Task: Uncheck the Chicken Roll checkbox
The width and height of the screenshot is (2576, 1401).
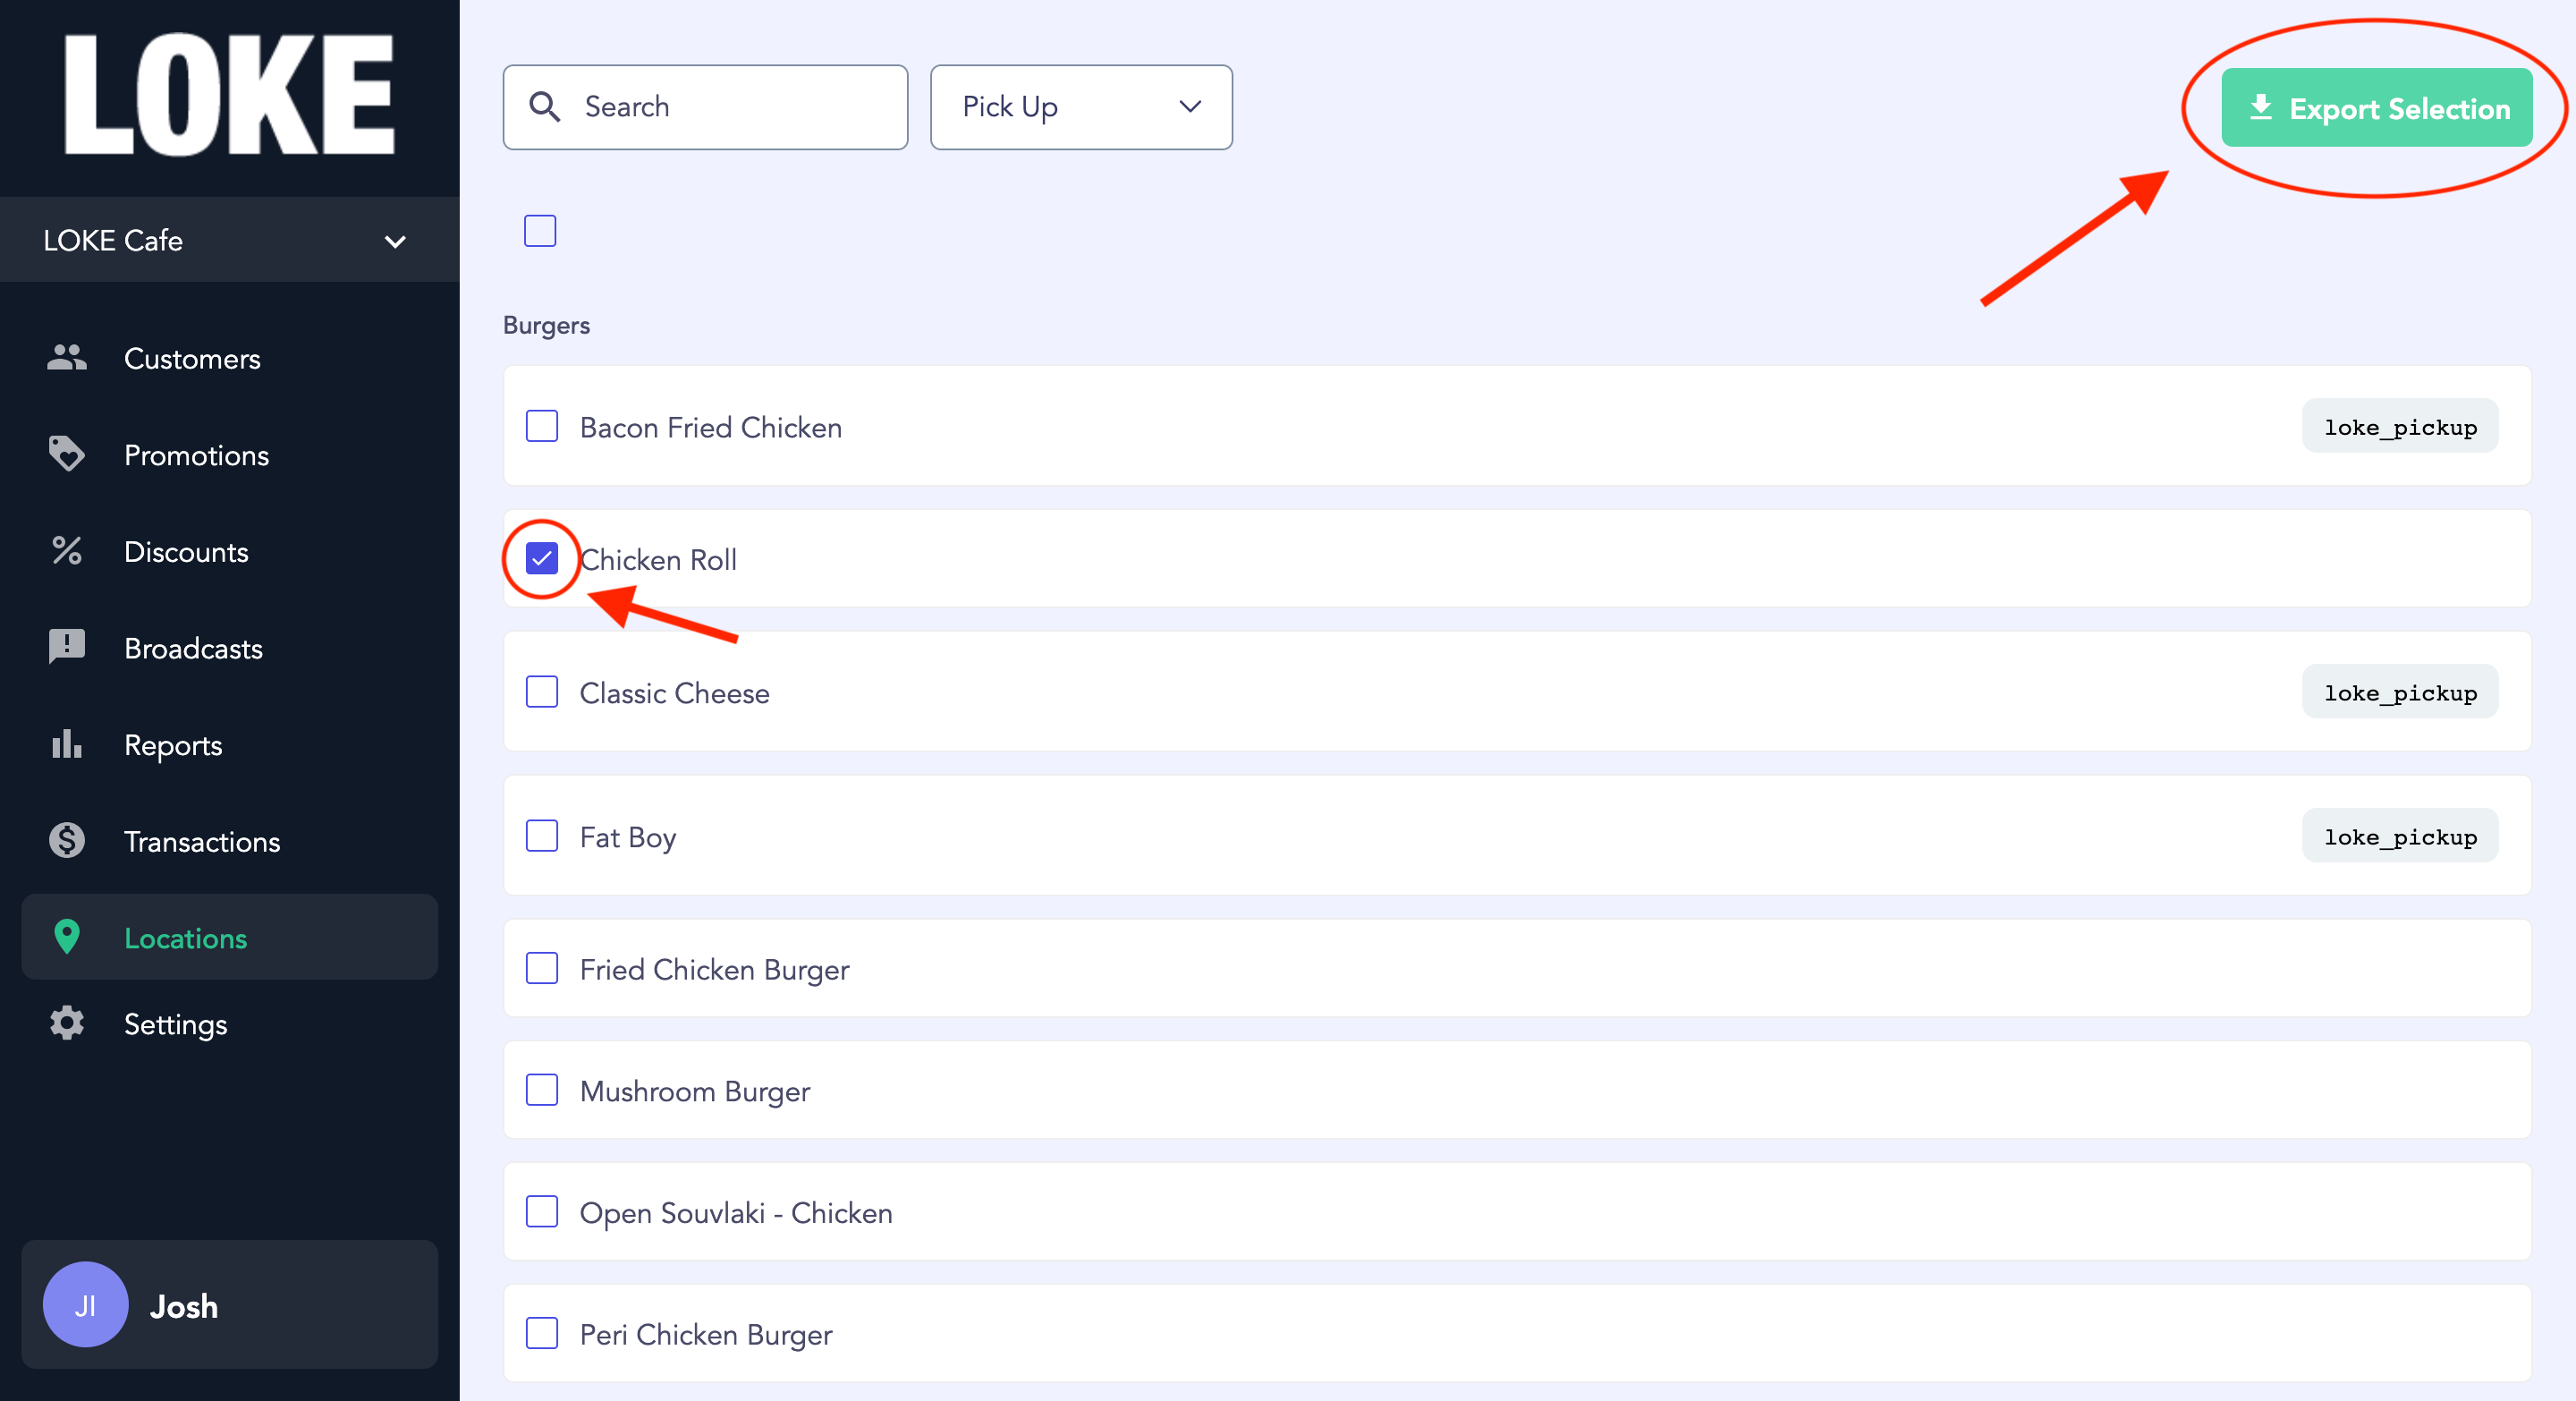Action: pyautogui.click(x=542, y=558)
